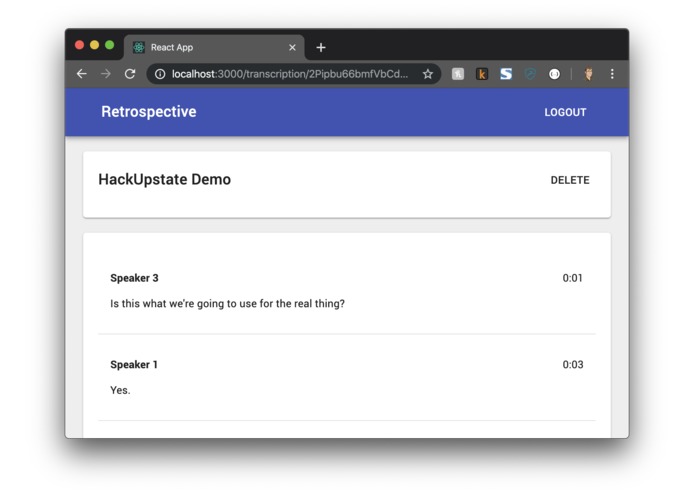The image size is (695, 494).
Task: Click the text 'Is this what we're going to use for the real thing?'
Action: pos(227,304)
